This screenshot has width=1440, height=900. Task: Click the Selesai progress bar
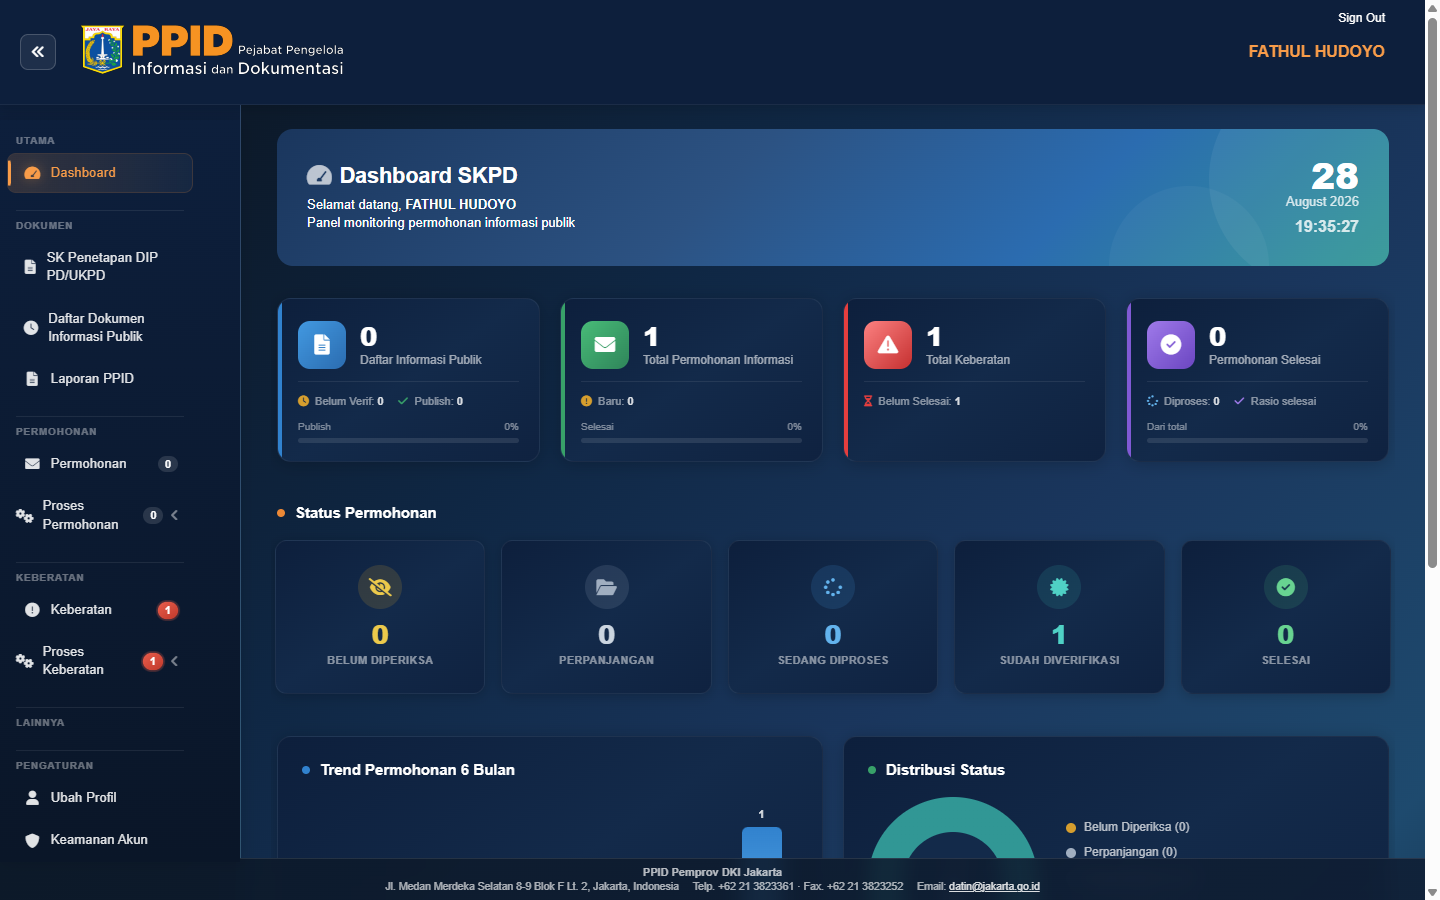pos(691,440)
